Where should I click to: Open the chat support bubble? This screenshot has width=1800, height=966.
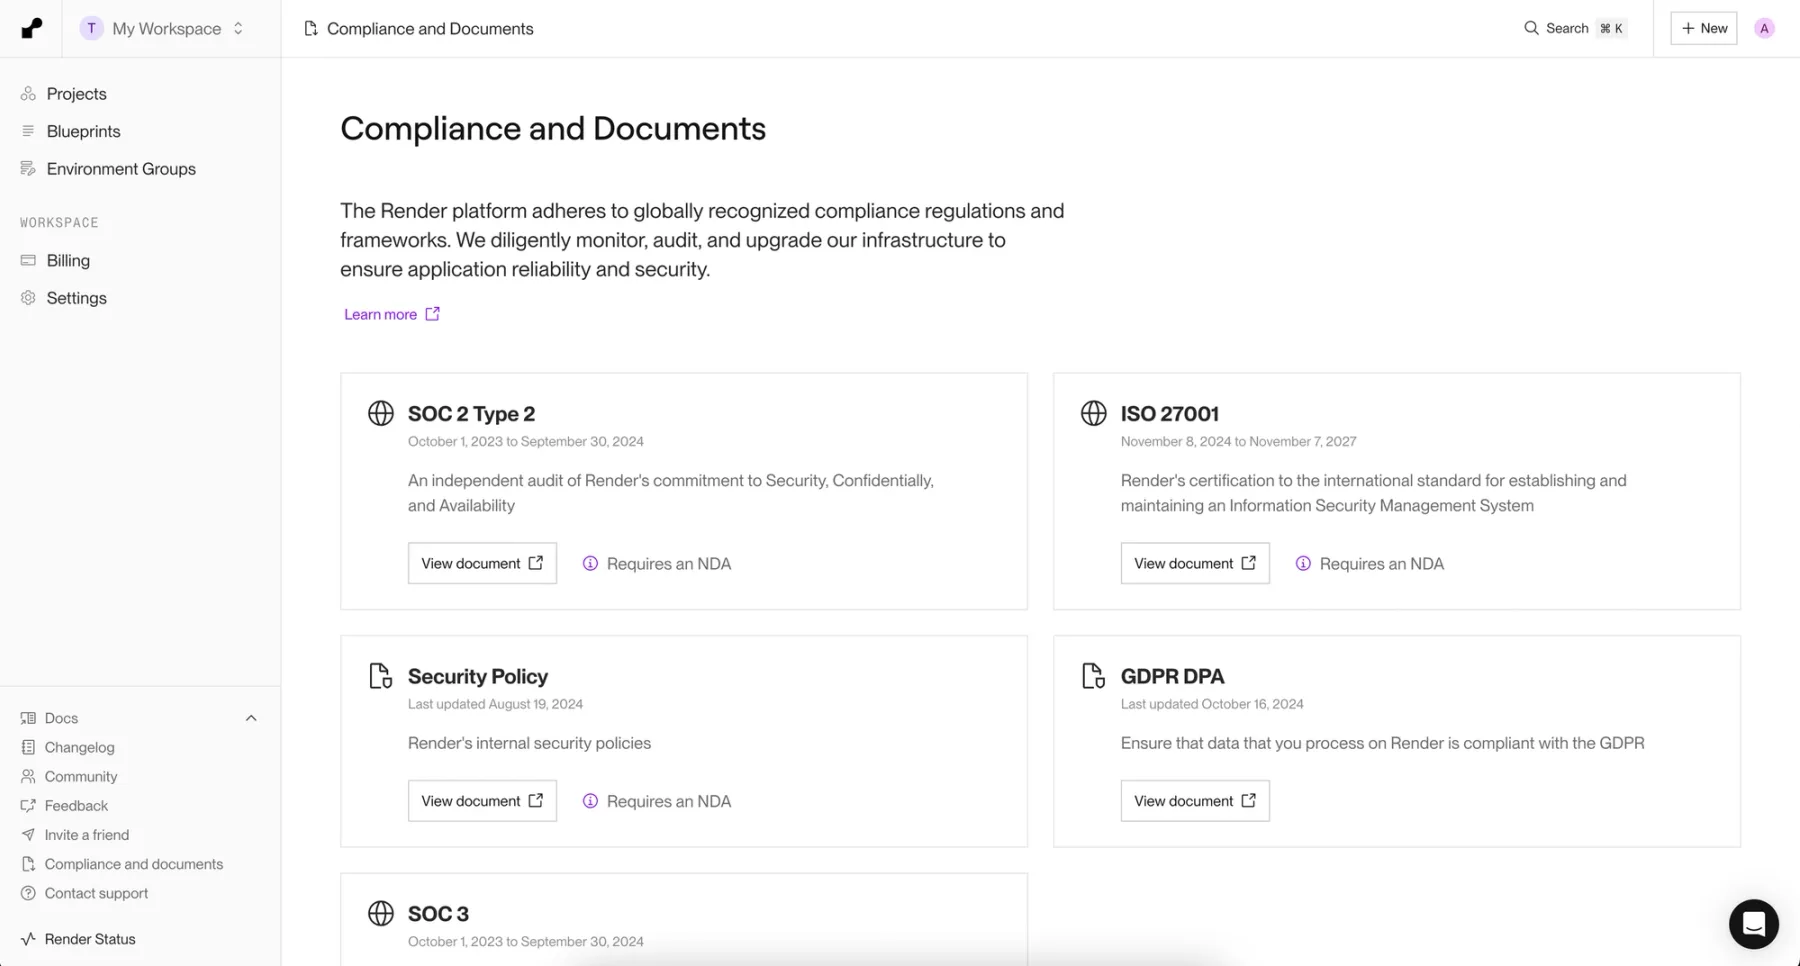[1753, 924]
